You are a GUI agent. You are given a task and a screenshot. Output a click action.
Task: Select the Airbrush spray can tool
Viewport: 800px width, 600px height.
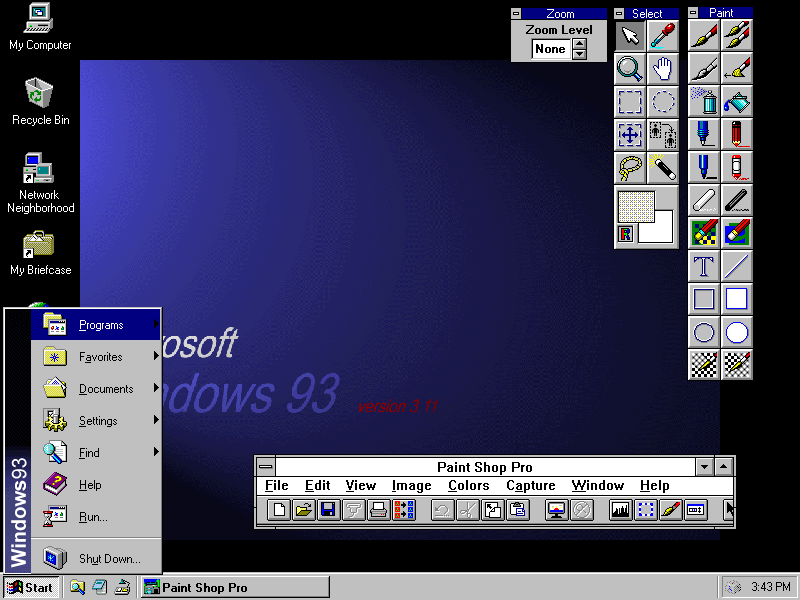click(x=704, y=101)
